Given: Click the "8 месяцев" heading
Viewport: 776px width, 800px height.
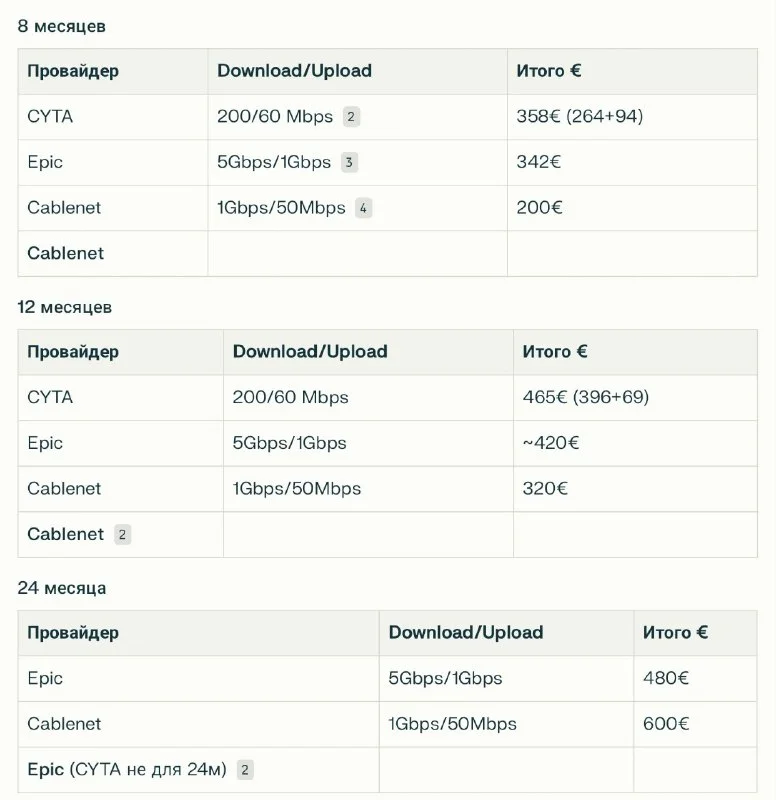Looking at the screenshot, I should point(61,26).
